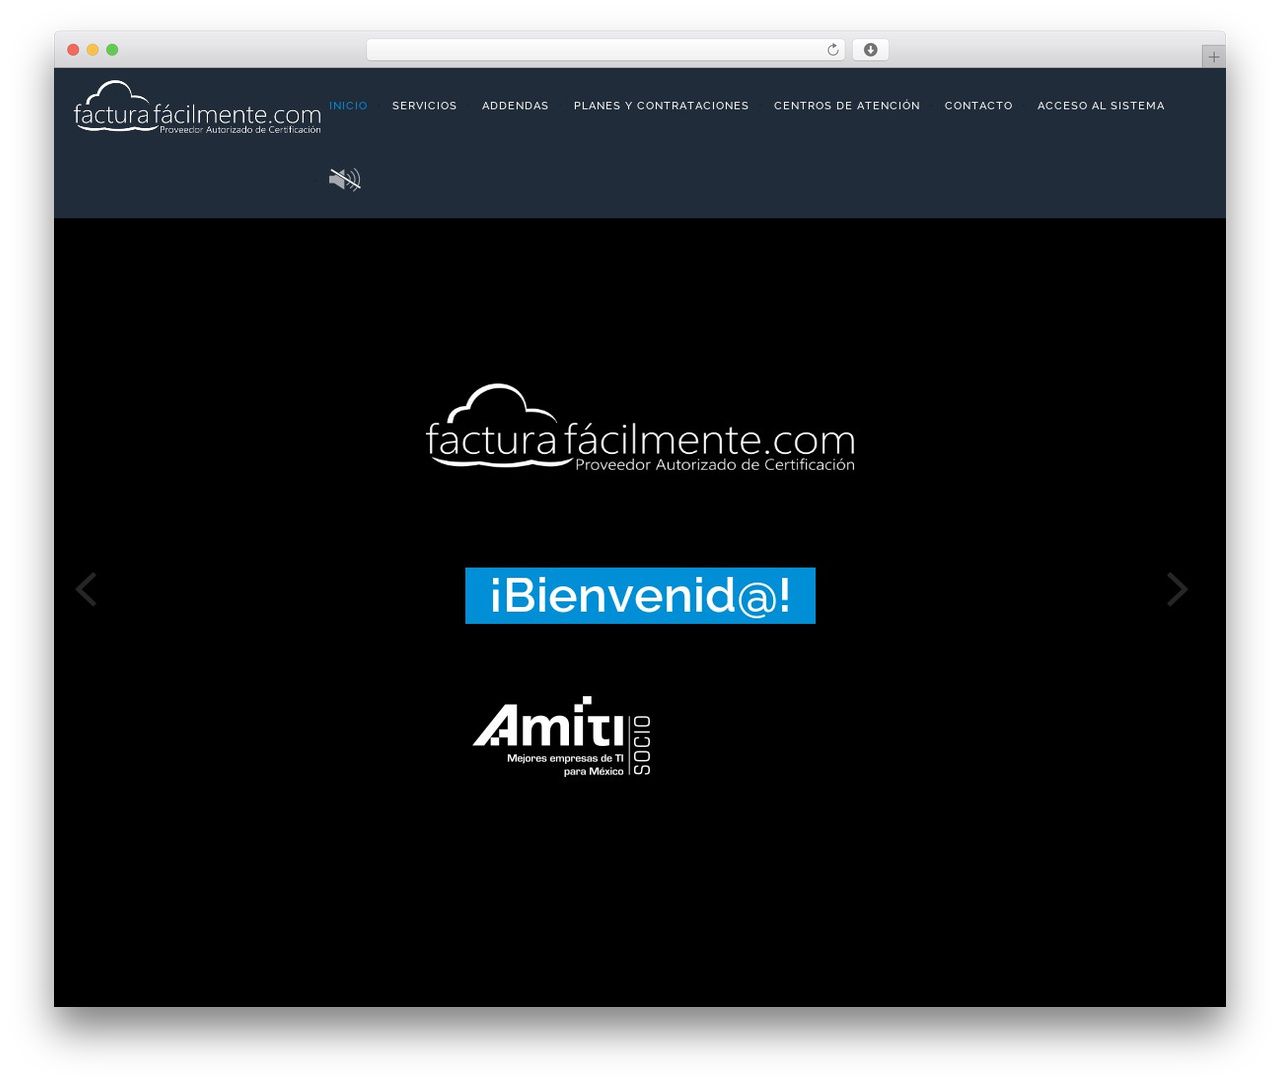Open a new tab with plus button
1280x1084 pixels.
click(1213, 57)
